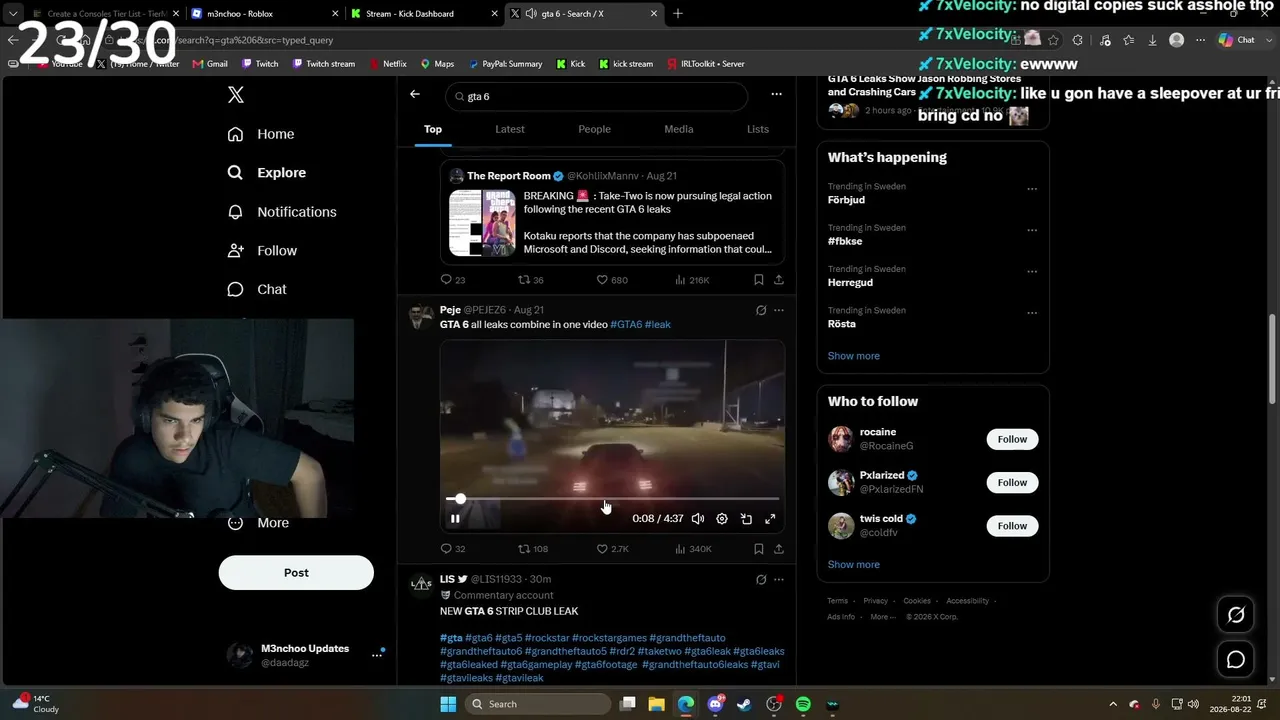Open Explore in X sidebar
The height and width of the screenshot is (720, 1280).
point(267,173)
